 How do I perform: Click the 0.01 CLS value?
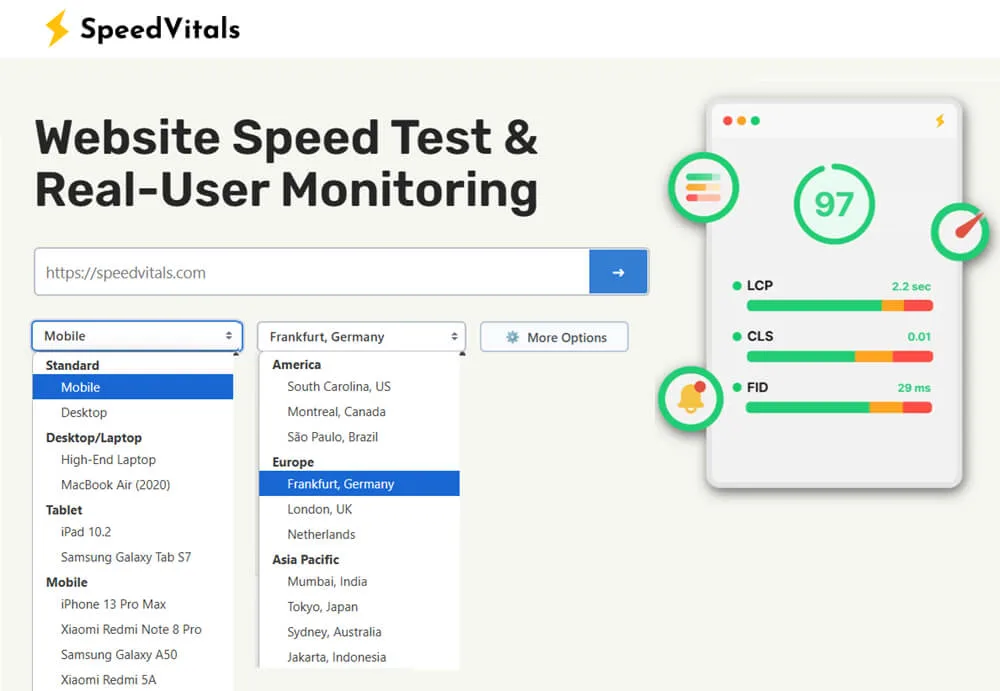point(919,336)
